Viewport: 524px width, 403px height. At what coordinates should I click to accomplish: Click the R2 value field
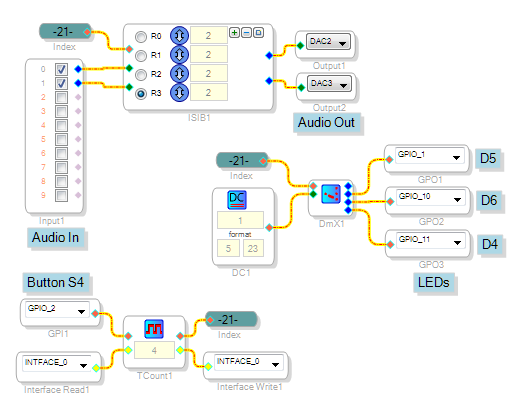209,73
